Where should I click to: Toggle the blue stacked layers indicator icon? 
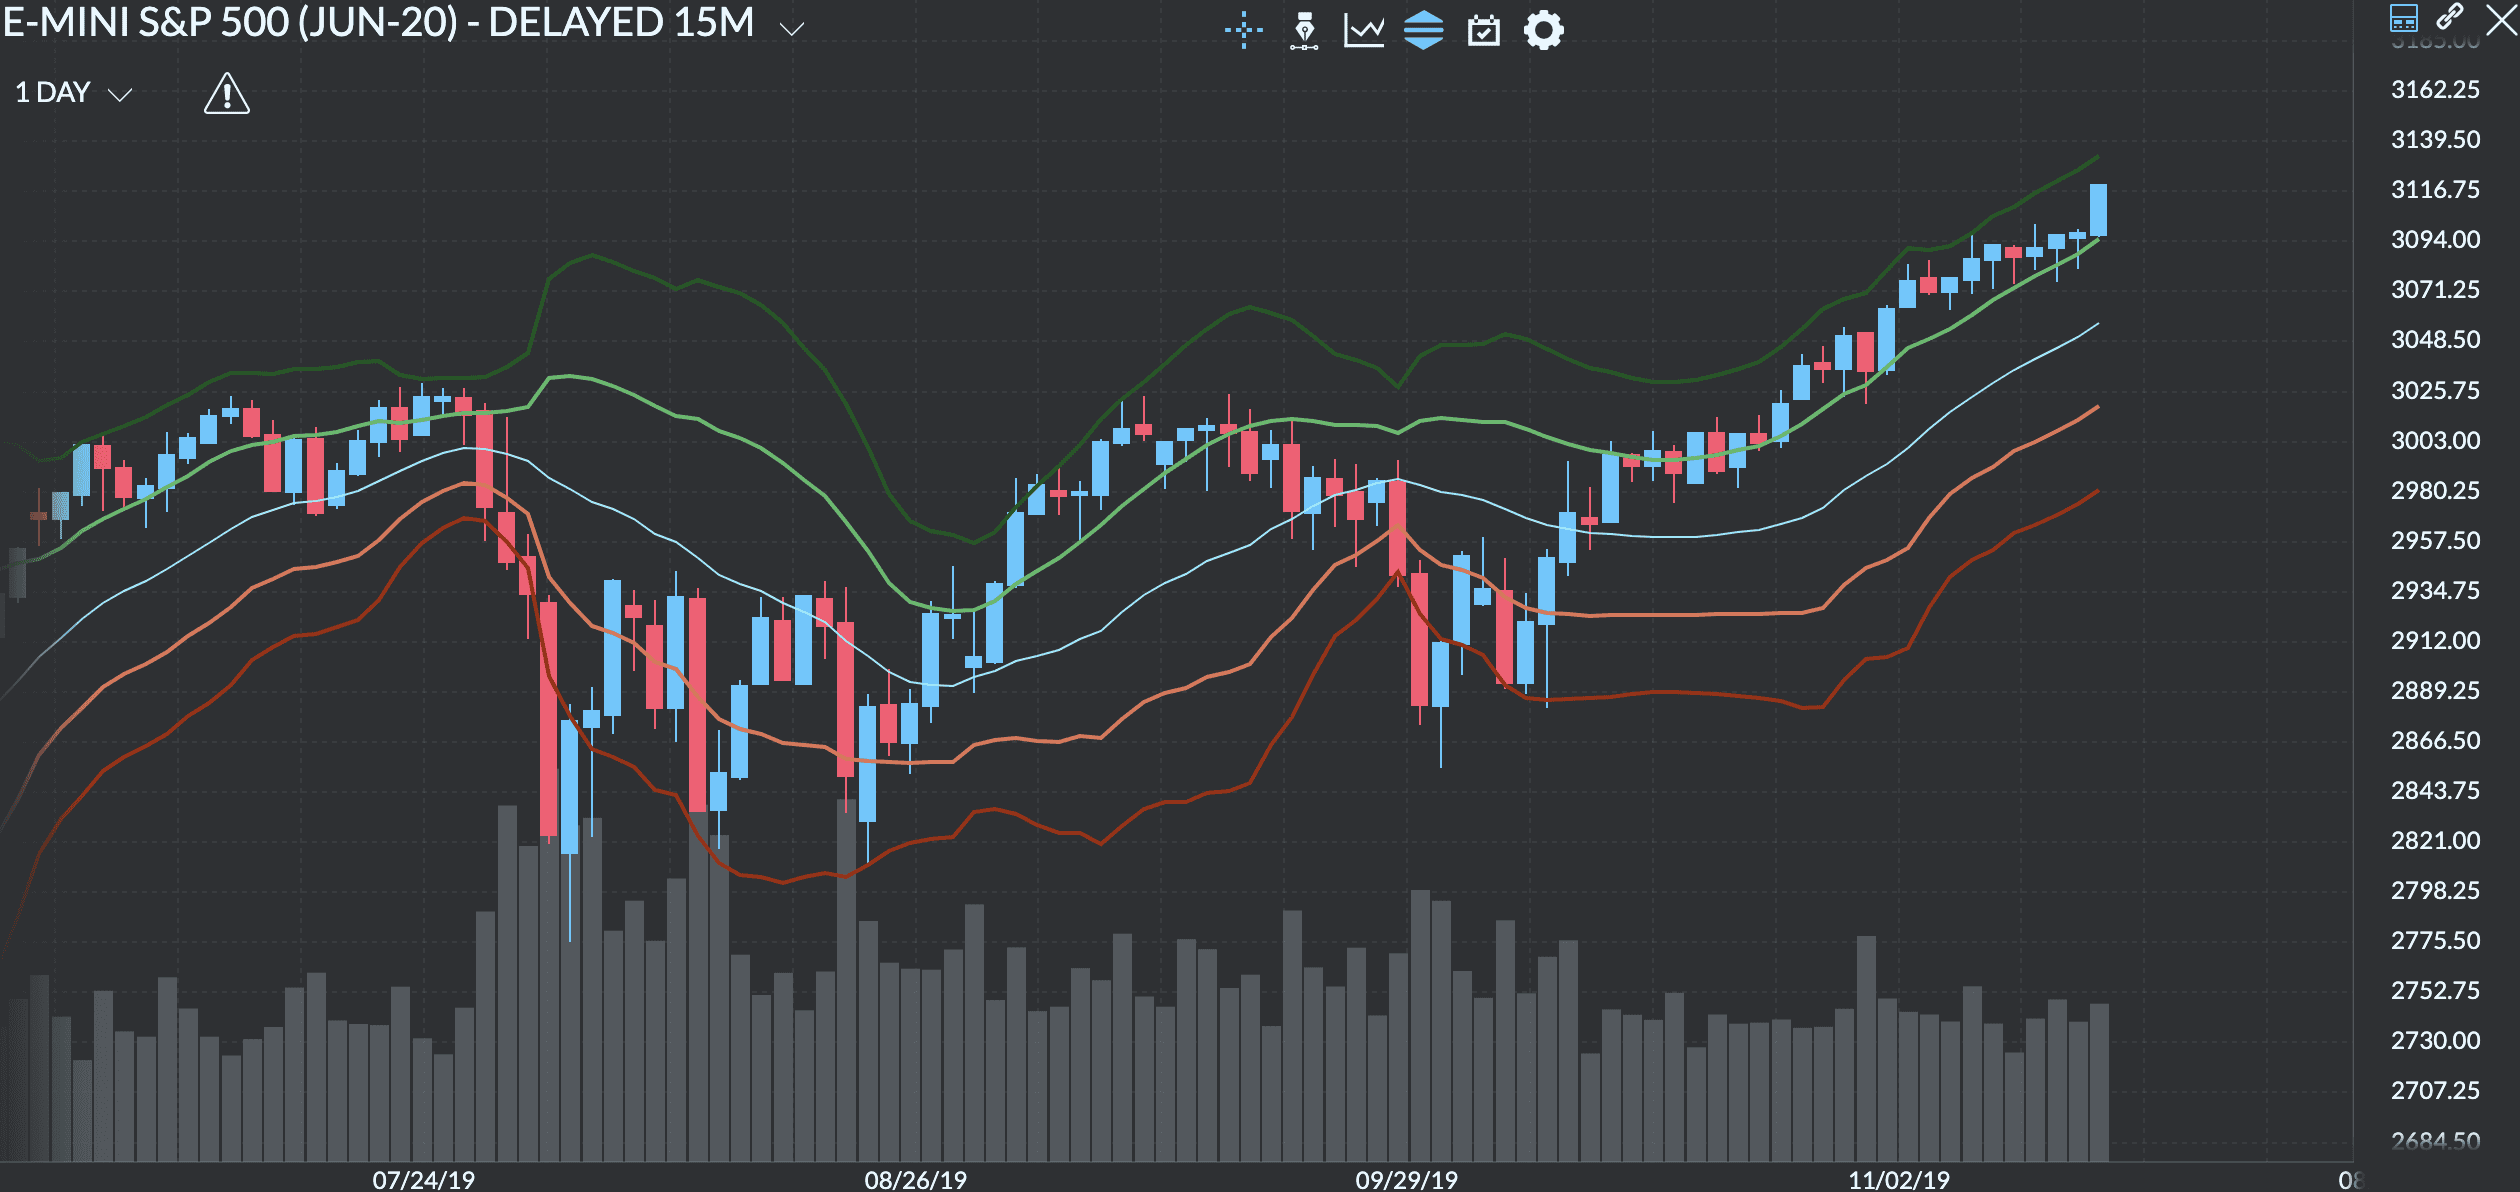[1423, 30]
